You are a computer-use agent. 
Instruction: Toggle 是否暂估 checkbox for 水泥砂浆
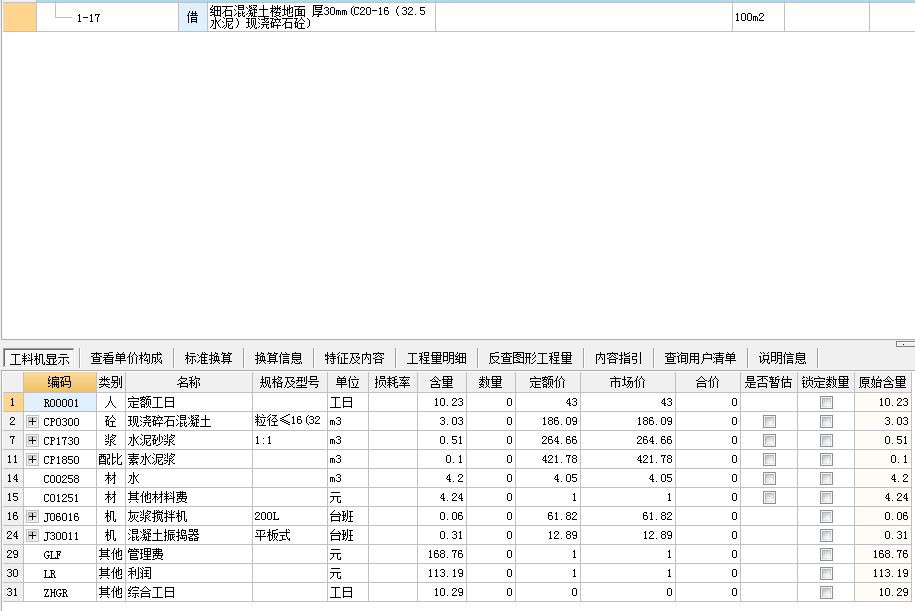coord(770,441)
